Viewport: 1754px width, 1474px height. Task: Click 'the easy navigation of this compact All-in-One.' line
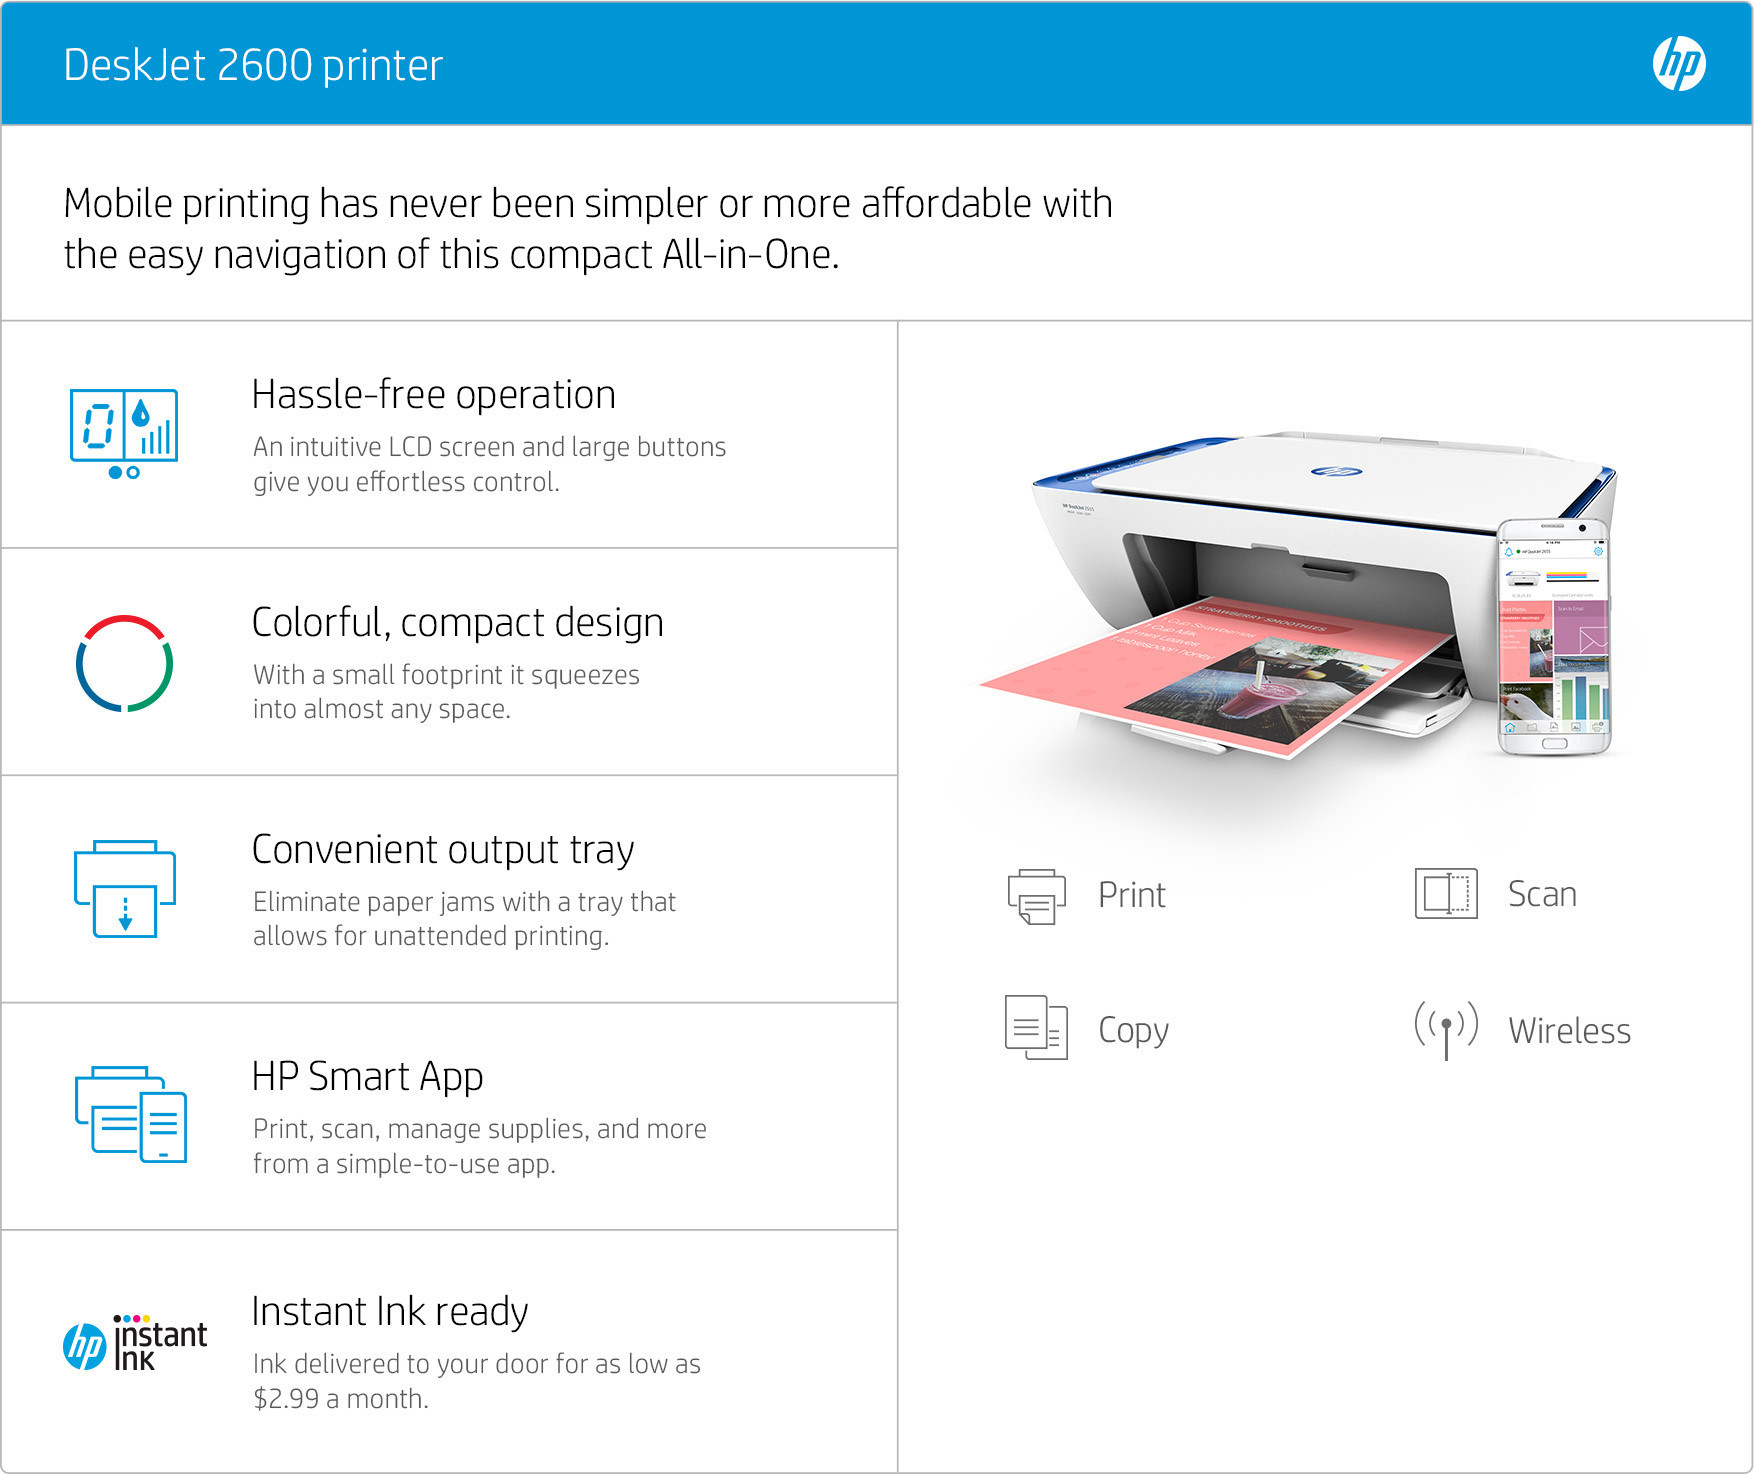451,255
